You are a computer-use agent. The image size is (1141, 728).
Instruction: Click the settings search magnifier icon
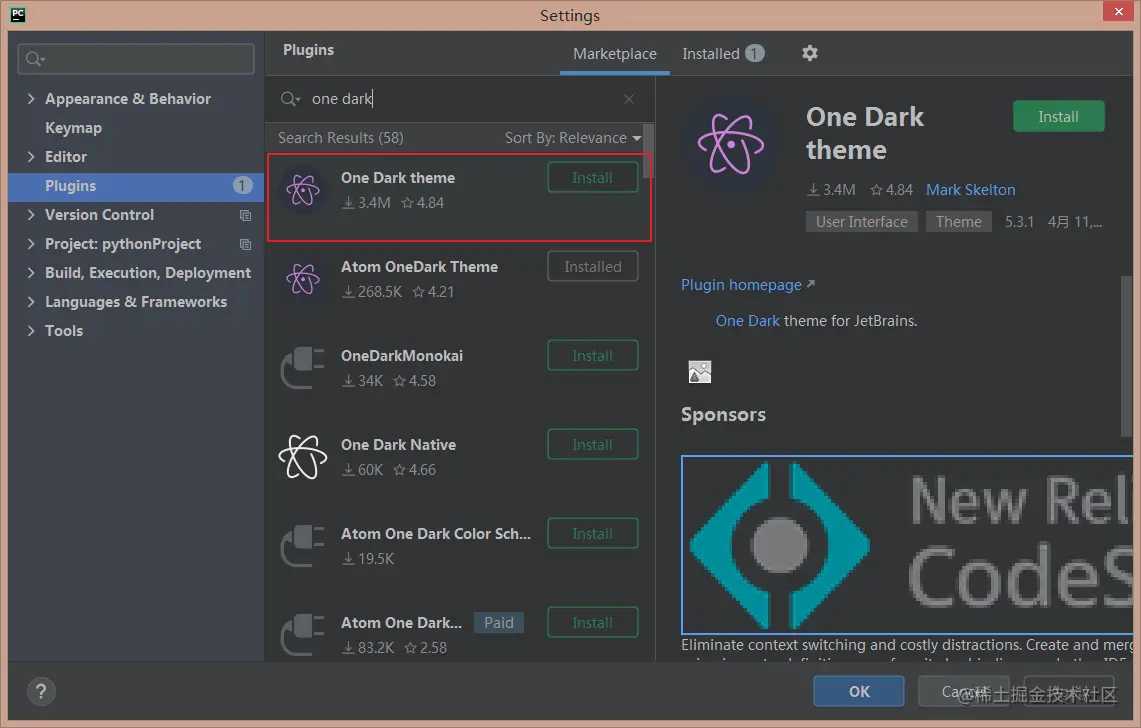click(34, 59)
